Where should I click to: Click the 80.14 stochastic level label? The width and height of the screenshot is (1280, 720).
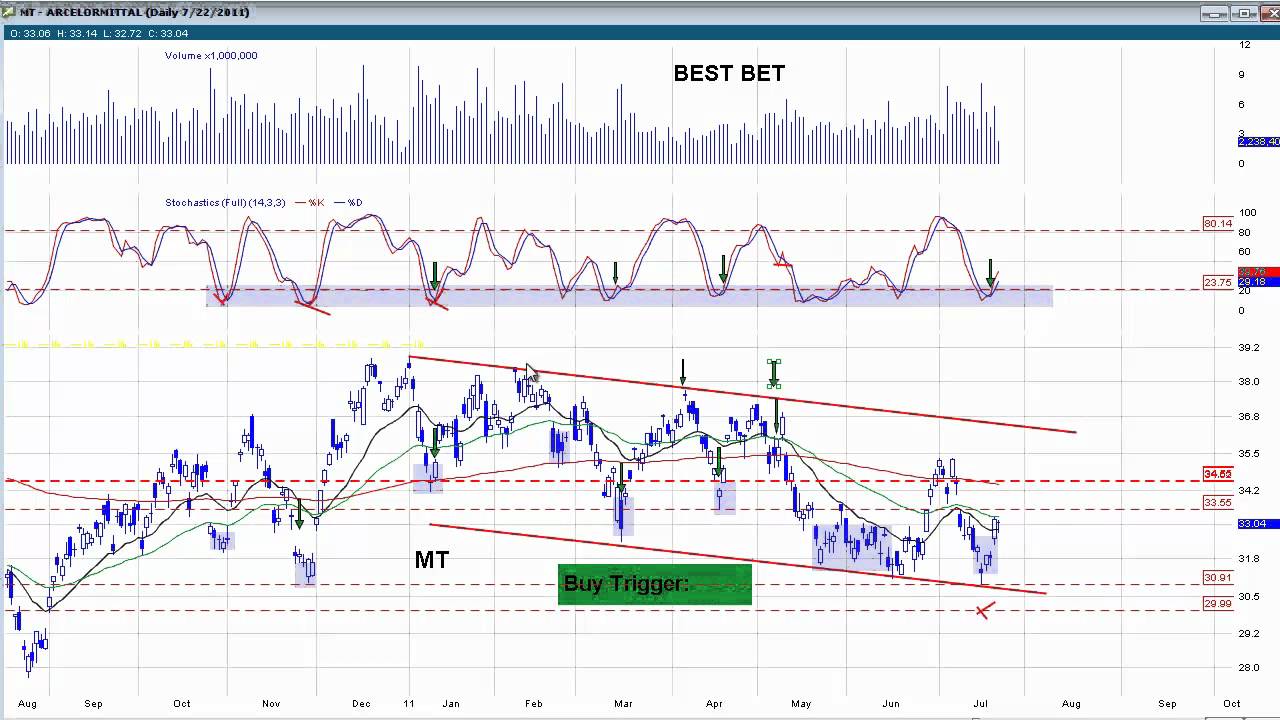click(x=1218, y=224)
